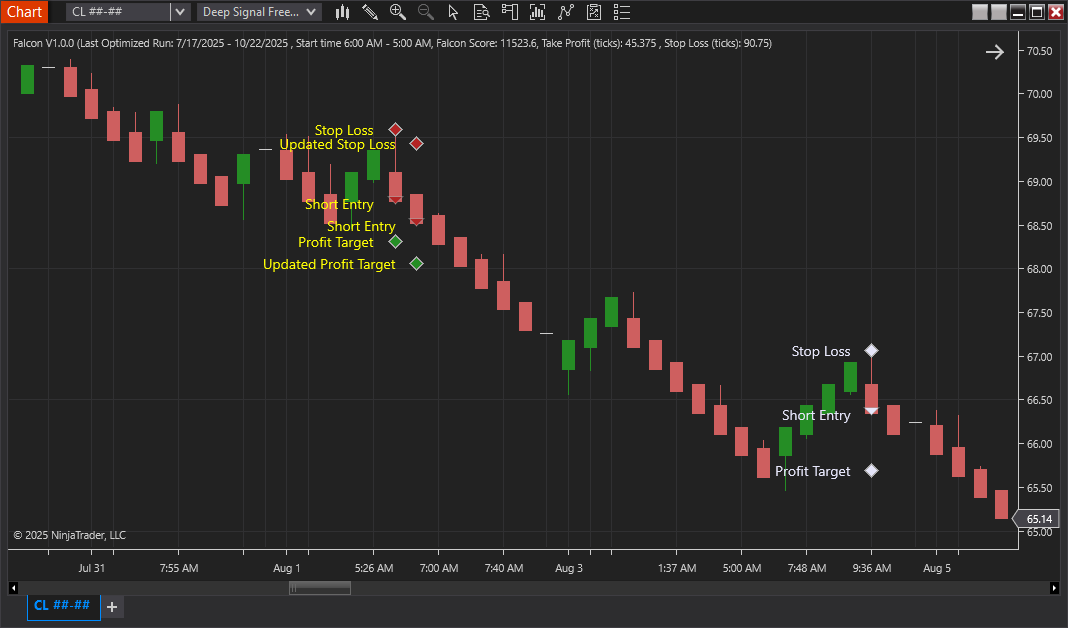Toggle the Chart Trader panel

point(510,12)
